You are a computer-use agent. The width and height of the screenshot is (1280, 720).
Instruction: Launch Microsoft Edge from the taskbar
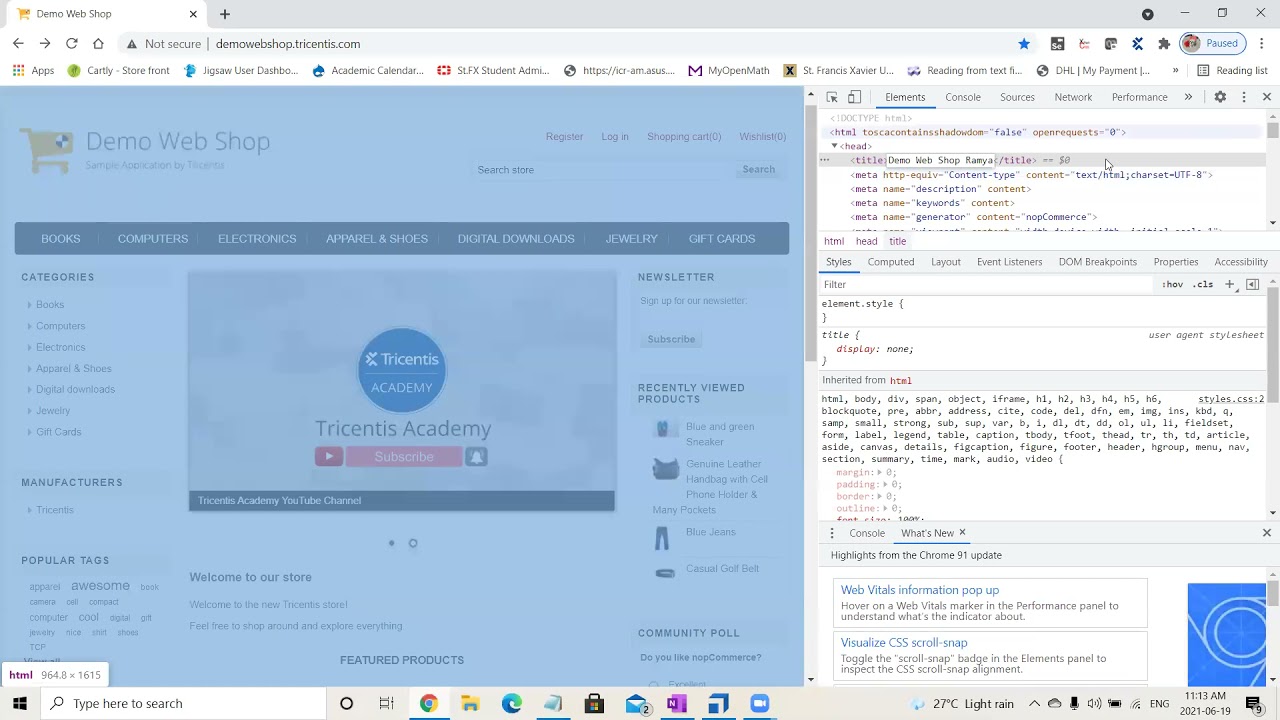click(511, 704)
